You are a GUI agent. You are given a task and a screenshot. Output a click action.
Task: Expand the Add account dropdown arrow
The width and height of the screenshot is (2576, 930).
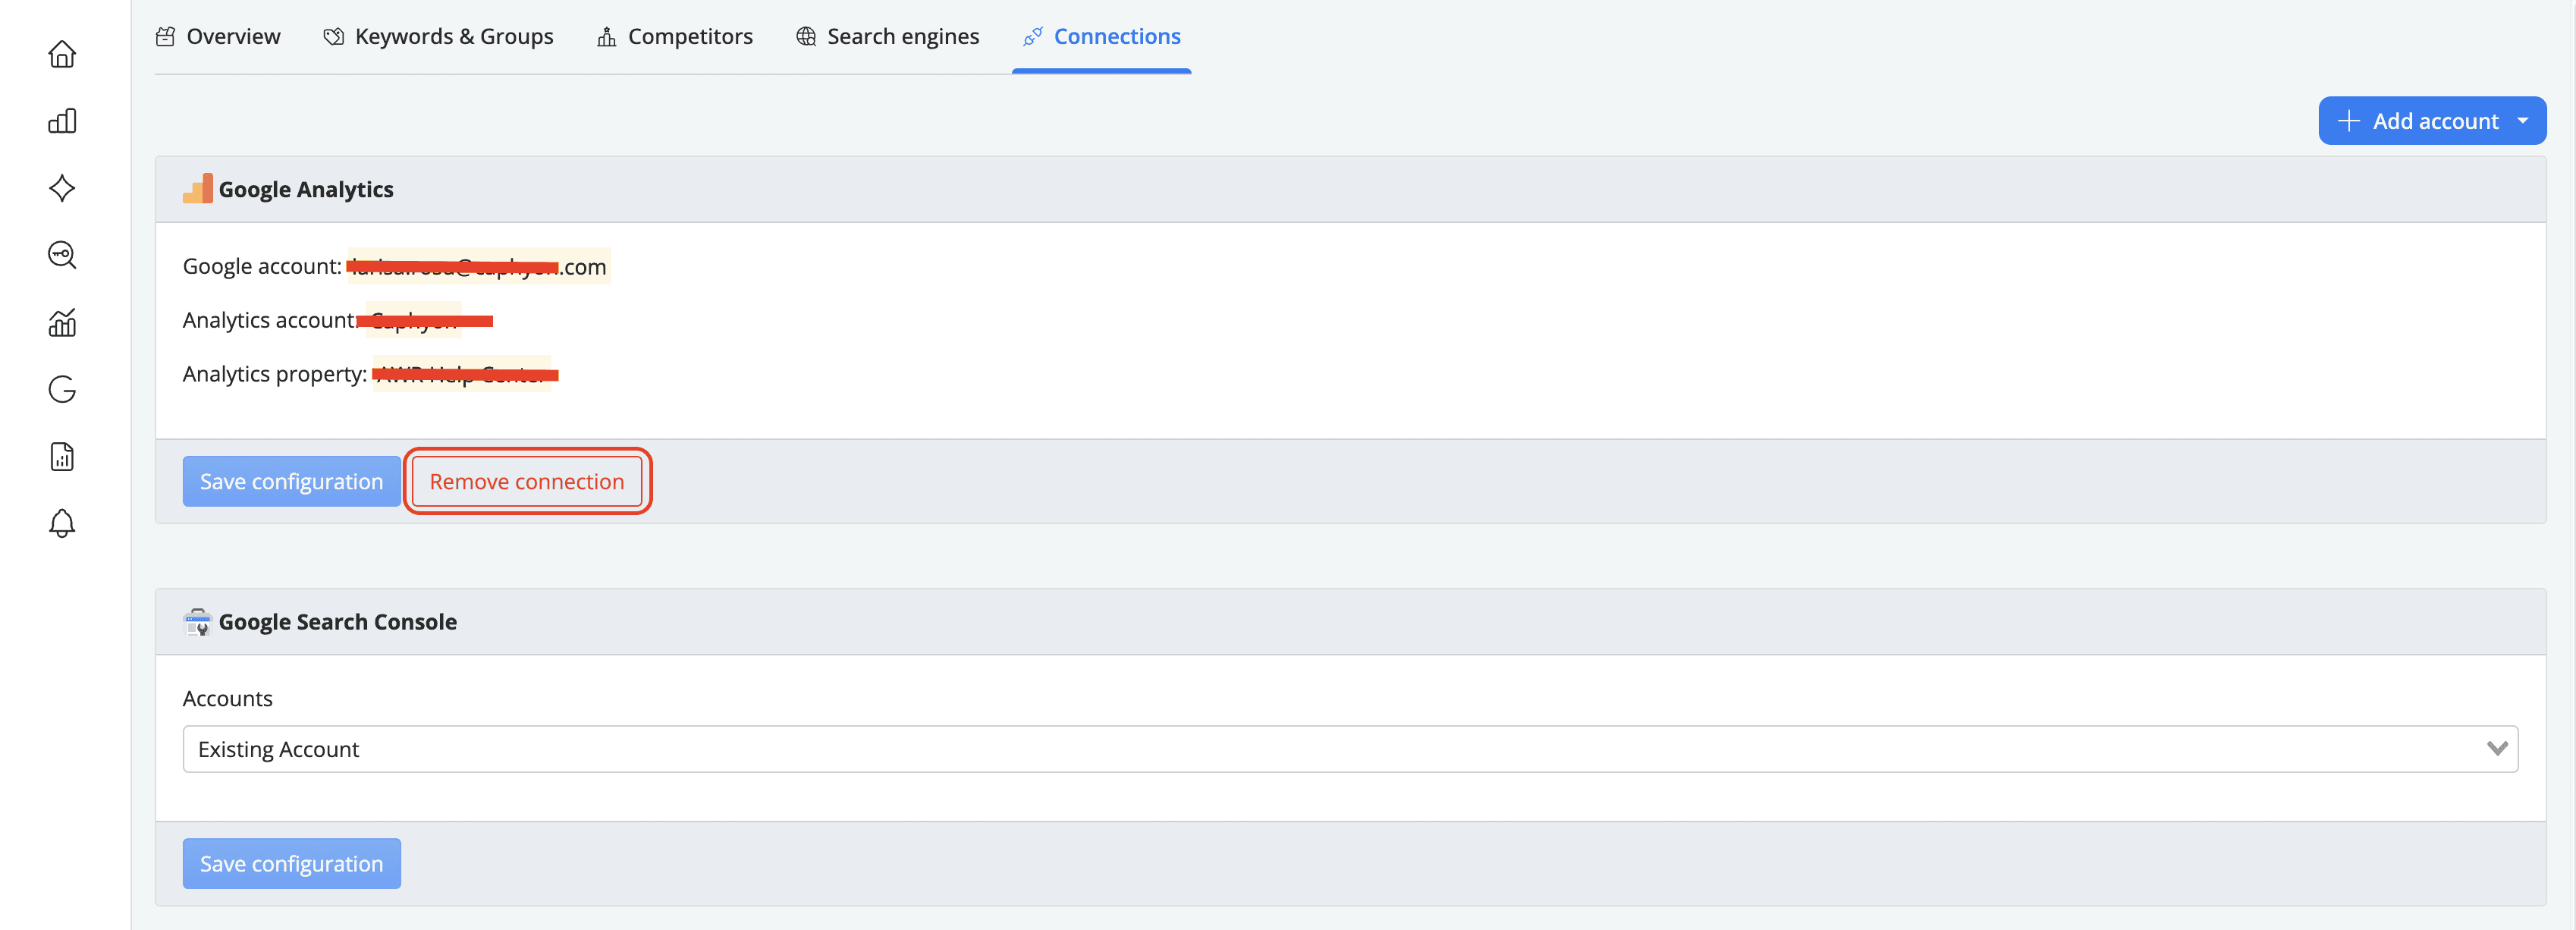(2523, 121)
